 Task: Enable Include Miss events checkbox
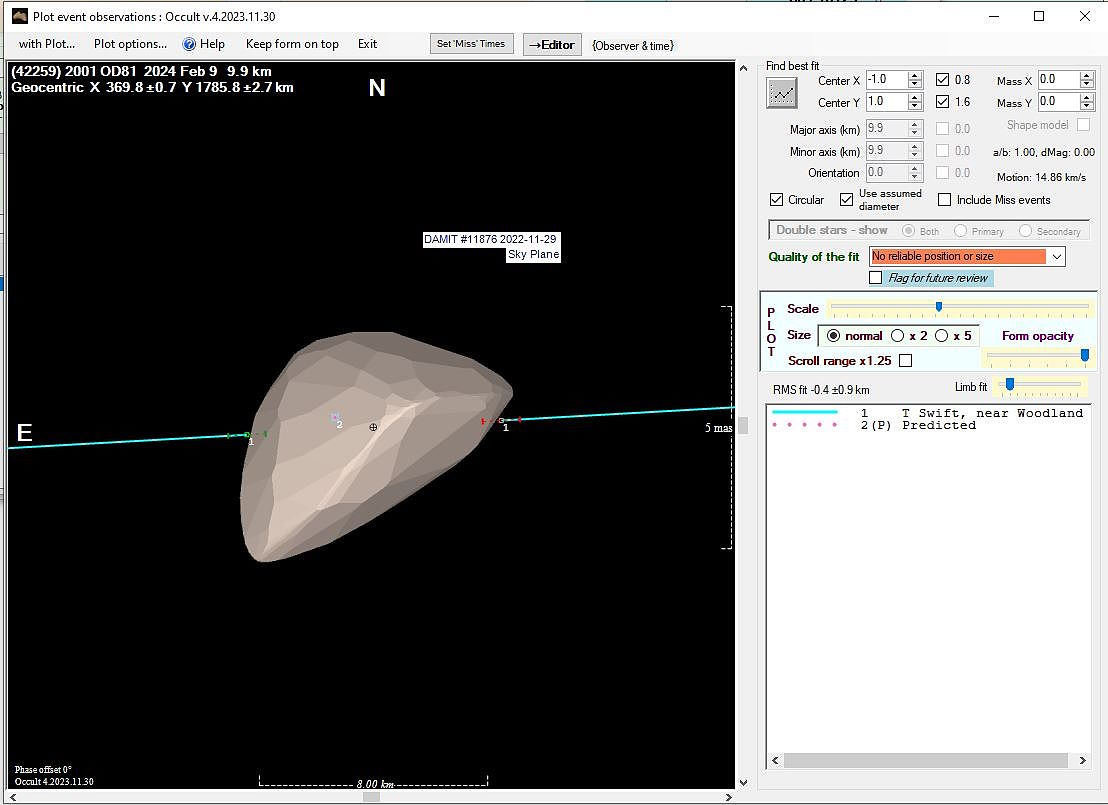(945, 200)
